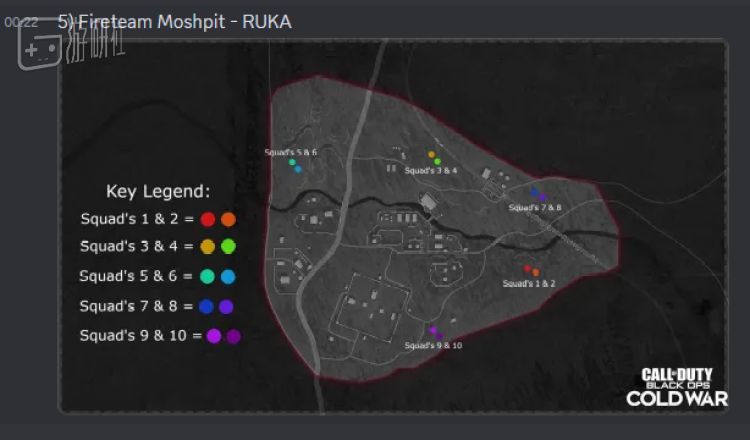Select the violet Squad 8 swatch in legend
Image resolution: width=750 pixels, height=440 pixels.
(x=226, y=307)
